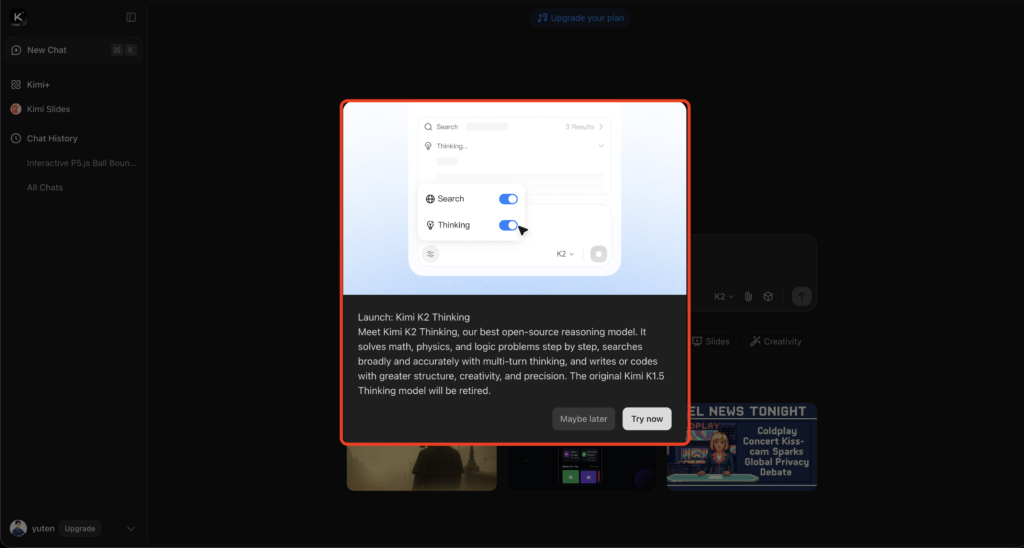Open the Coldplay Concert news thumbnail

[742, 447]
